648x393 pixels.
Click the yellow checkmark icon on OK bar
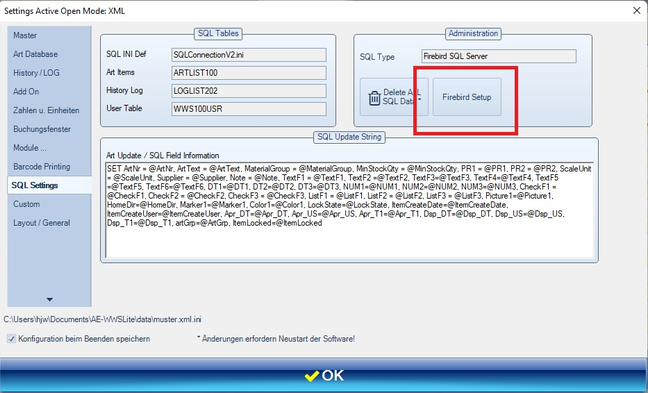pyautogui.click(x=312, y=376)
